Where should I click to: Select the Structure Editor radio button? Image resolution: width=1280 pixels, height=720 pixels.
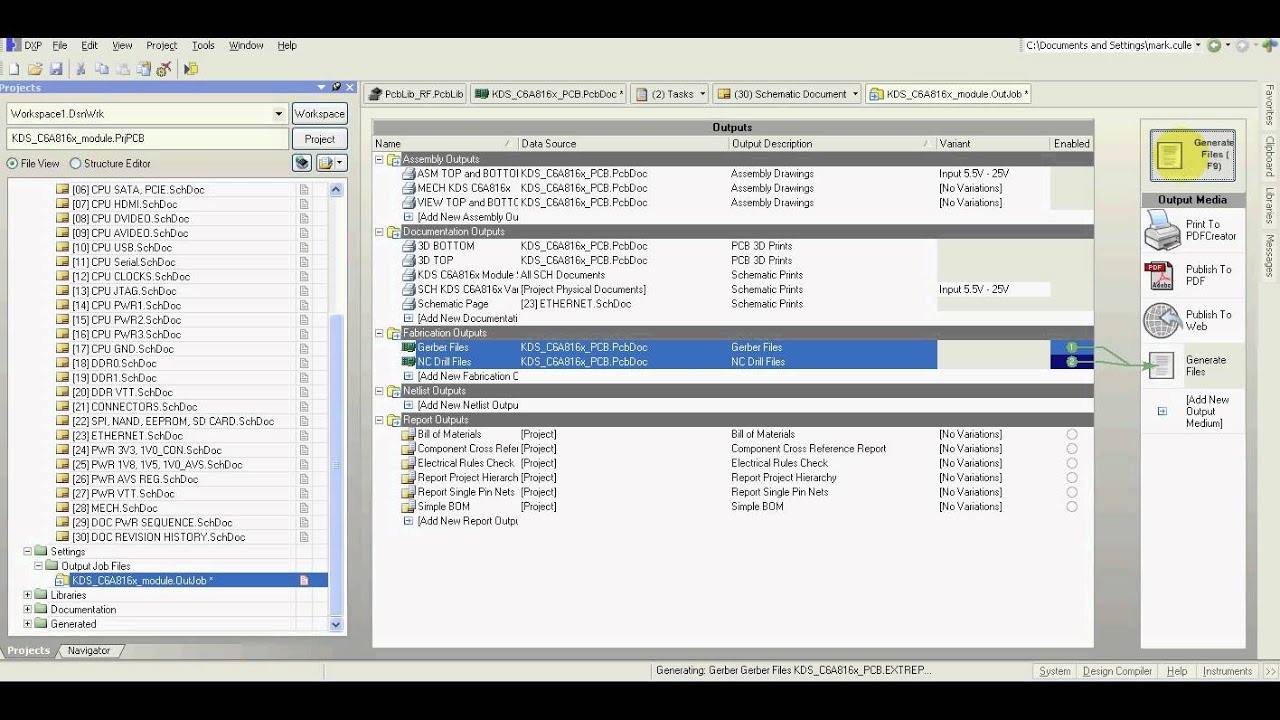coord(75,163)
